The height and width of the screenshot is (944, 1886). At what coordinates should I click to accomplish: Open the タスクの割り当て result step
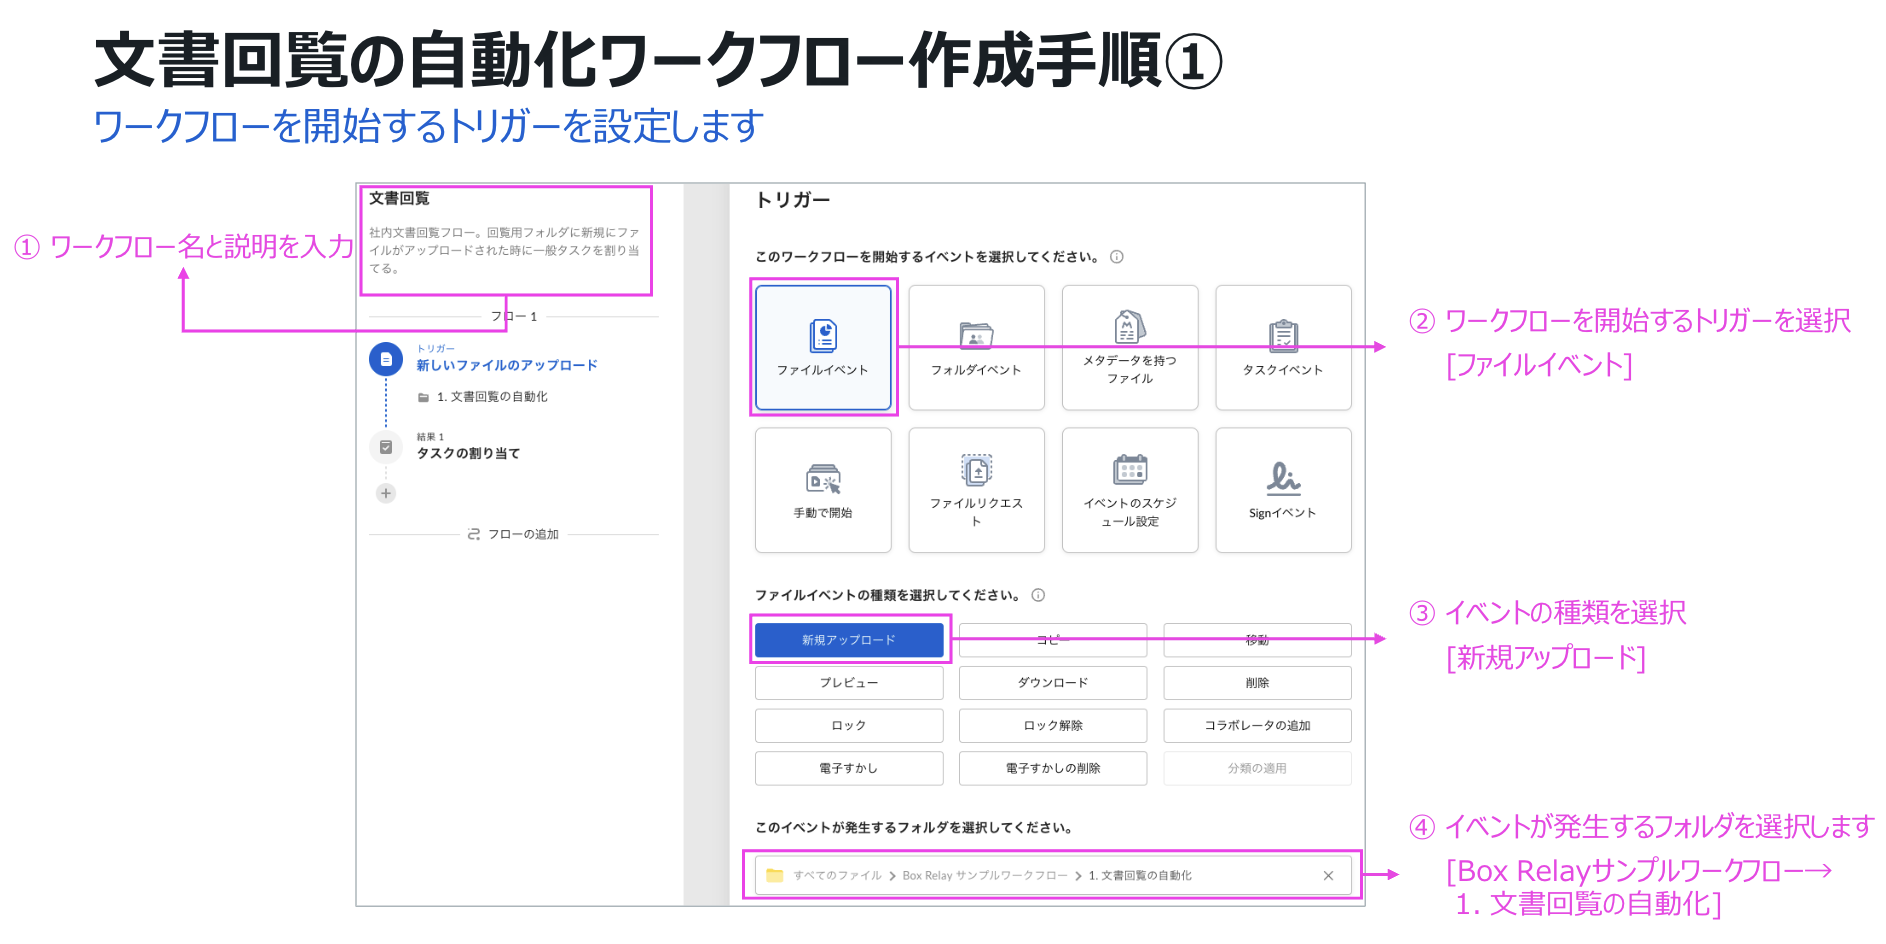pyautogui.click(x=468, y=453)
